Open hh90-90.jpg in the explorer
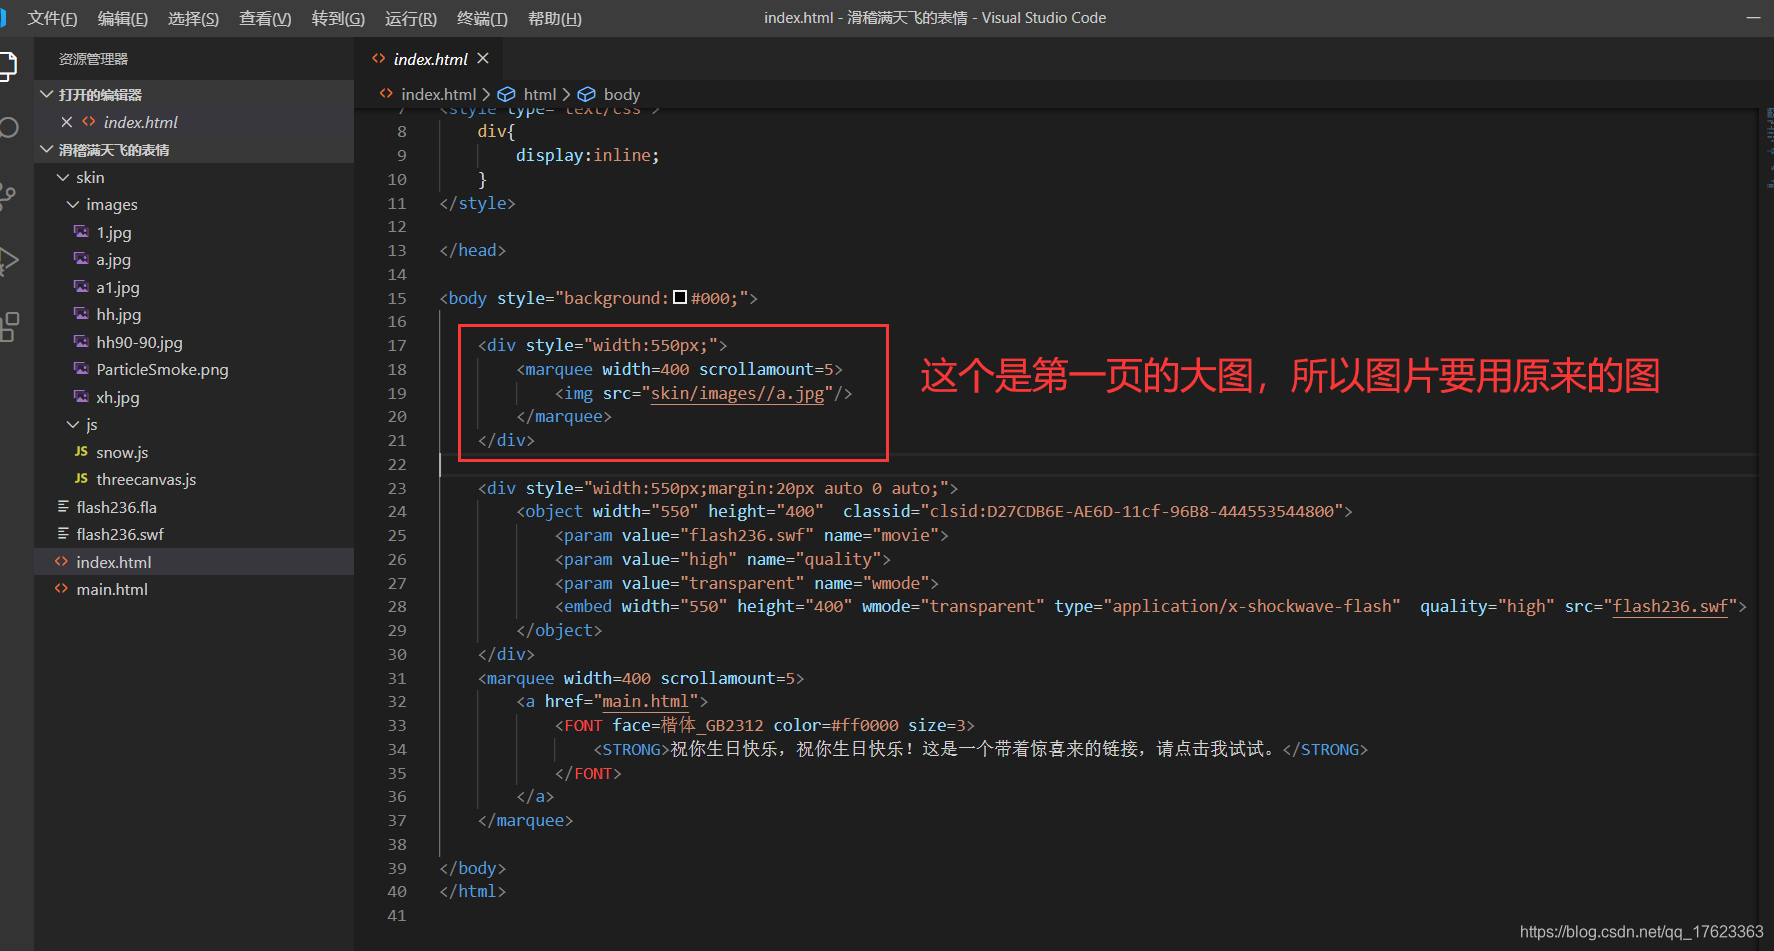 click(194, 342)
